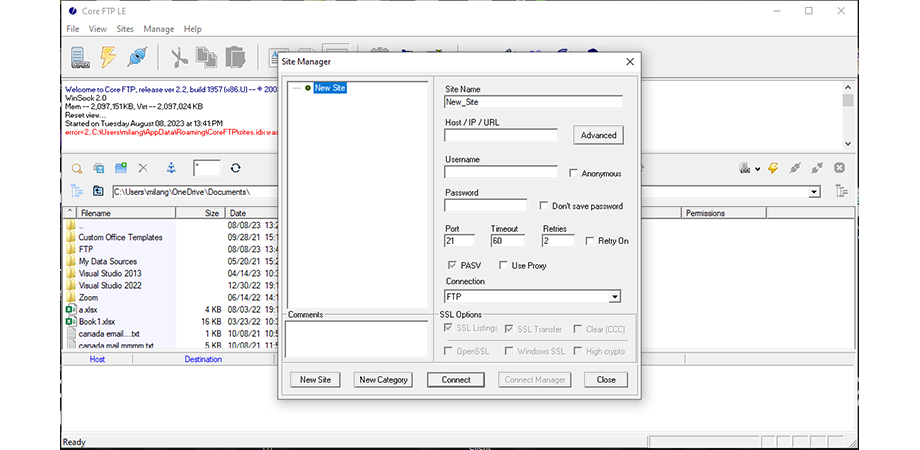This screenshot has height=450, width=920.
Task: Click the Comments text area
Action: click(357, 339)
